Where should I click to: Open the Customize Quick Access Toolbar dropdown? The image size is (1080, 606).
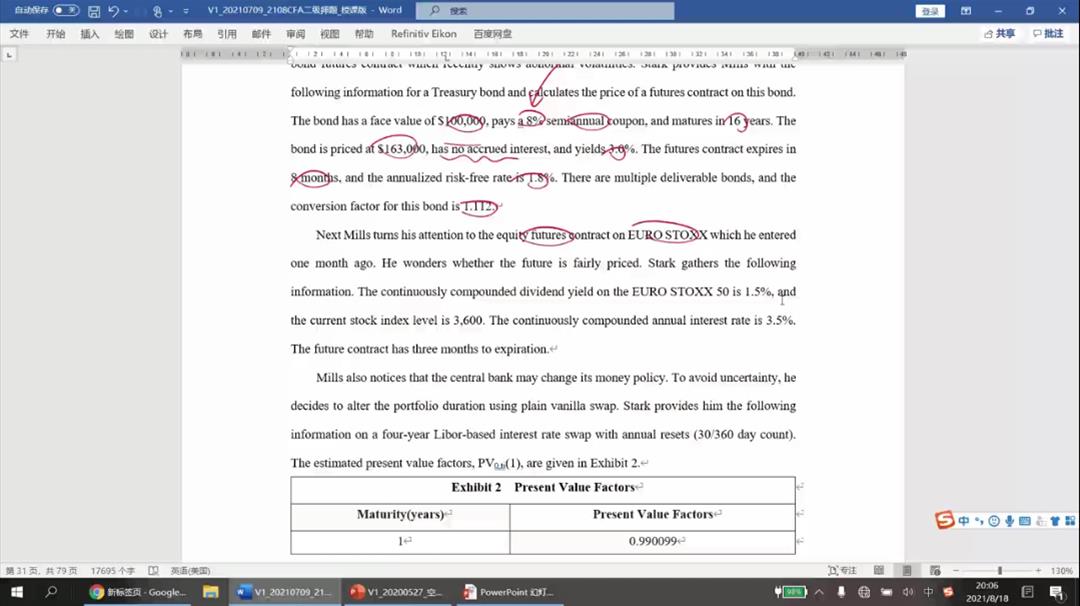click(x=186, y=12)
